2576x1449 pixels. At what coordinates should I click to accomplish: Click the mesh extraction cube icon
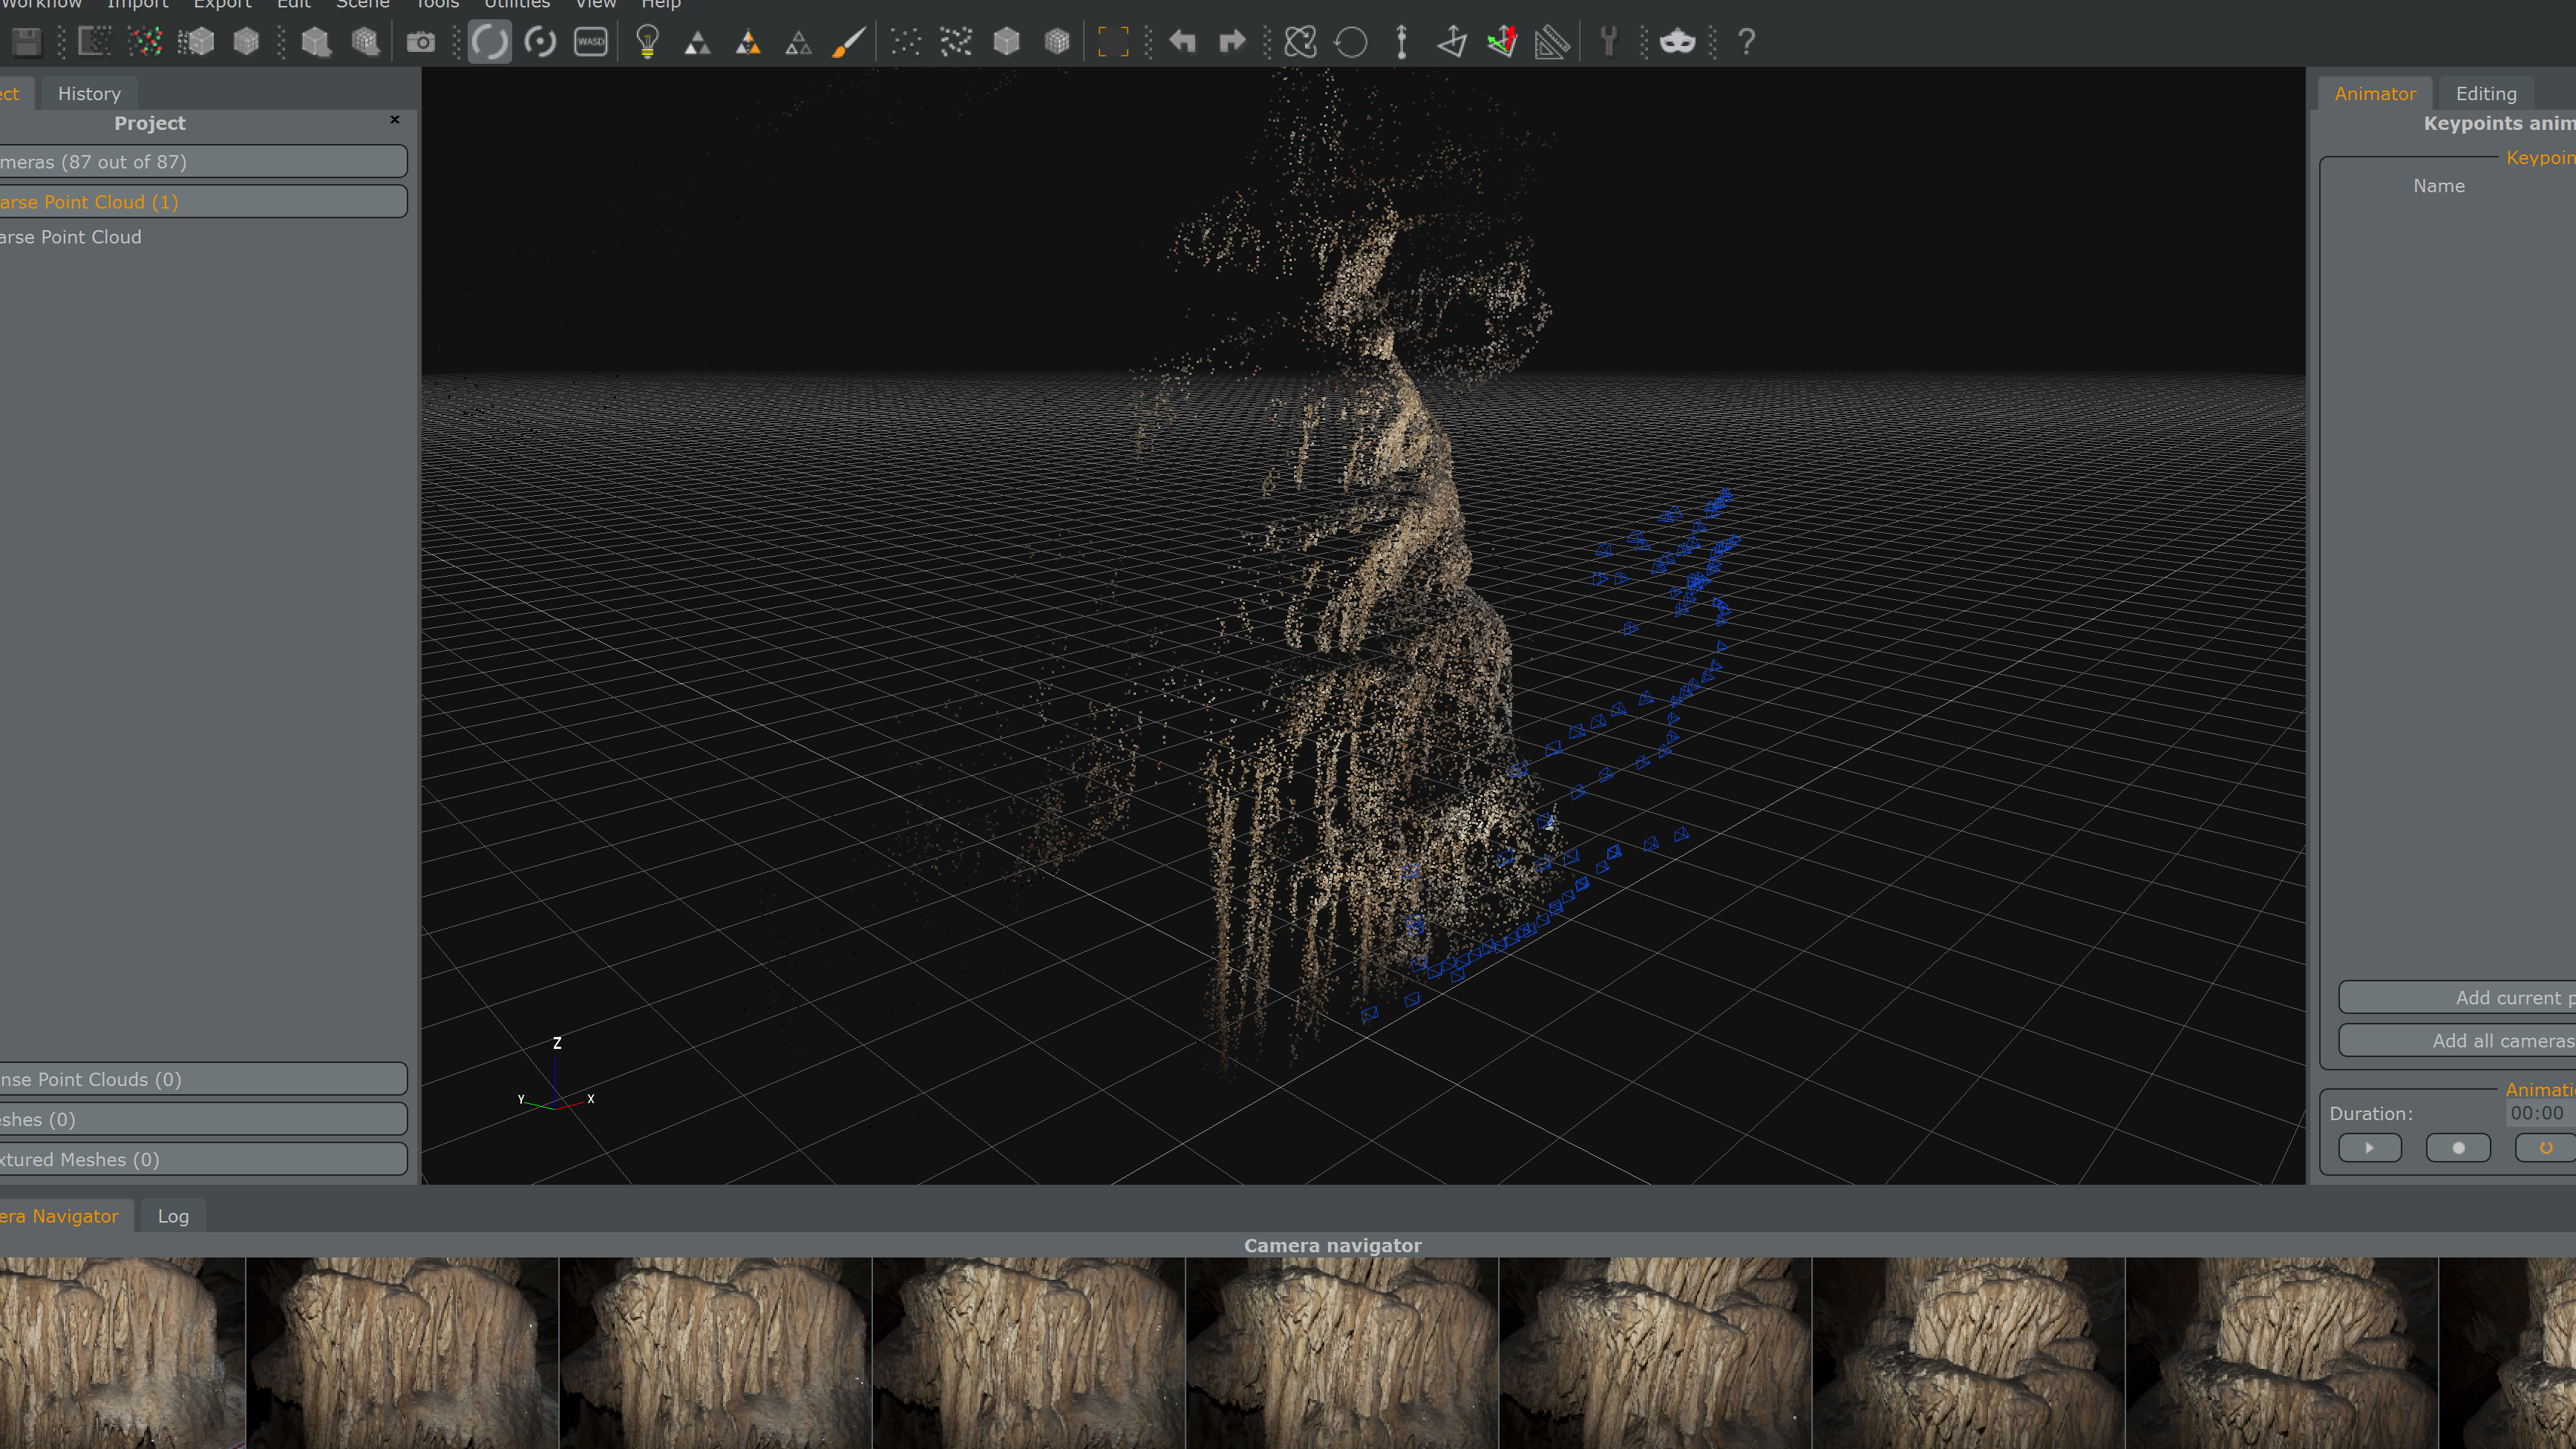pyautogui.click(x=246, y=42)
